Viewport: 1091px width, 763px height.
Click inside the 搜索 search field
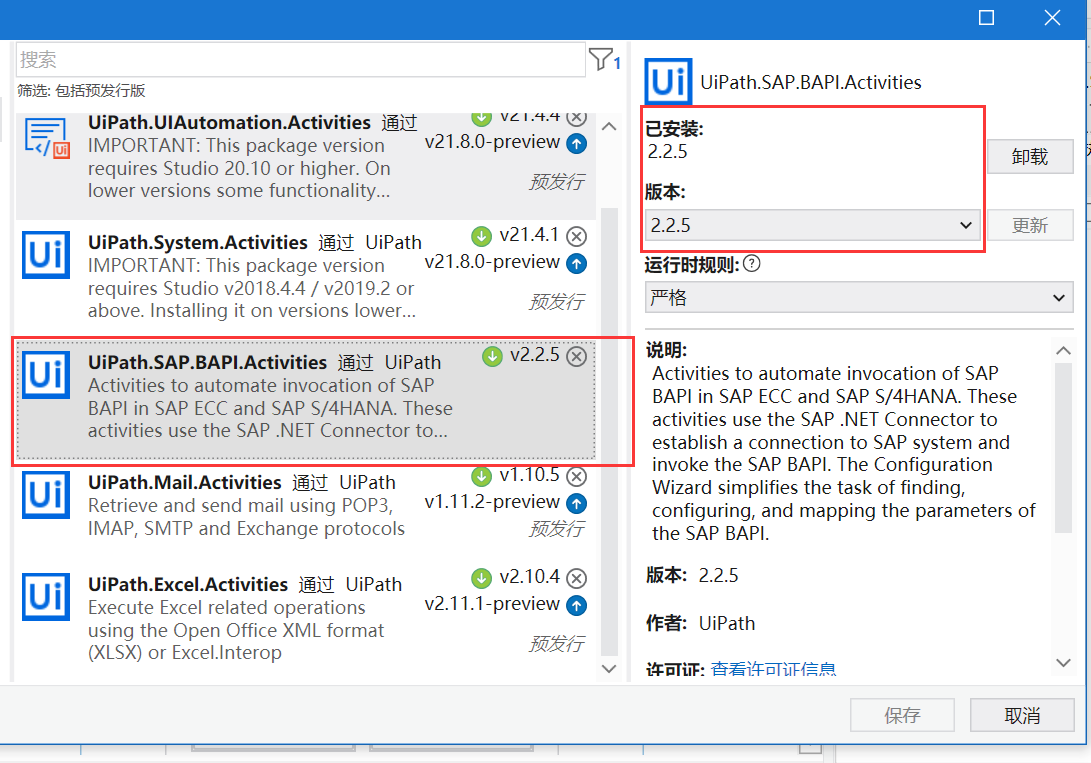(300, 60)
